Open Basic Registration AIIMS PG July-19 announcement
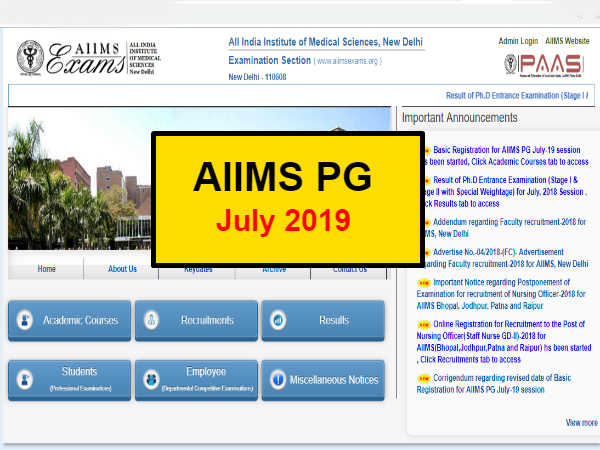Screen dimensions: 600x450 (x=506, y=156)
